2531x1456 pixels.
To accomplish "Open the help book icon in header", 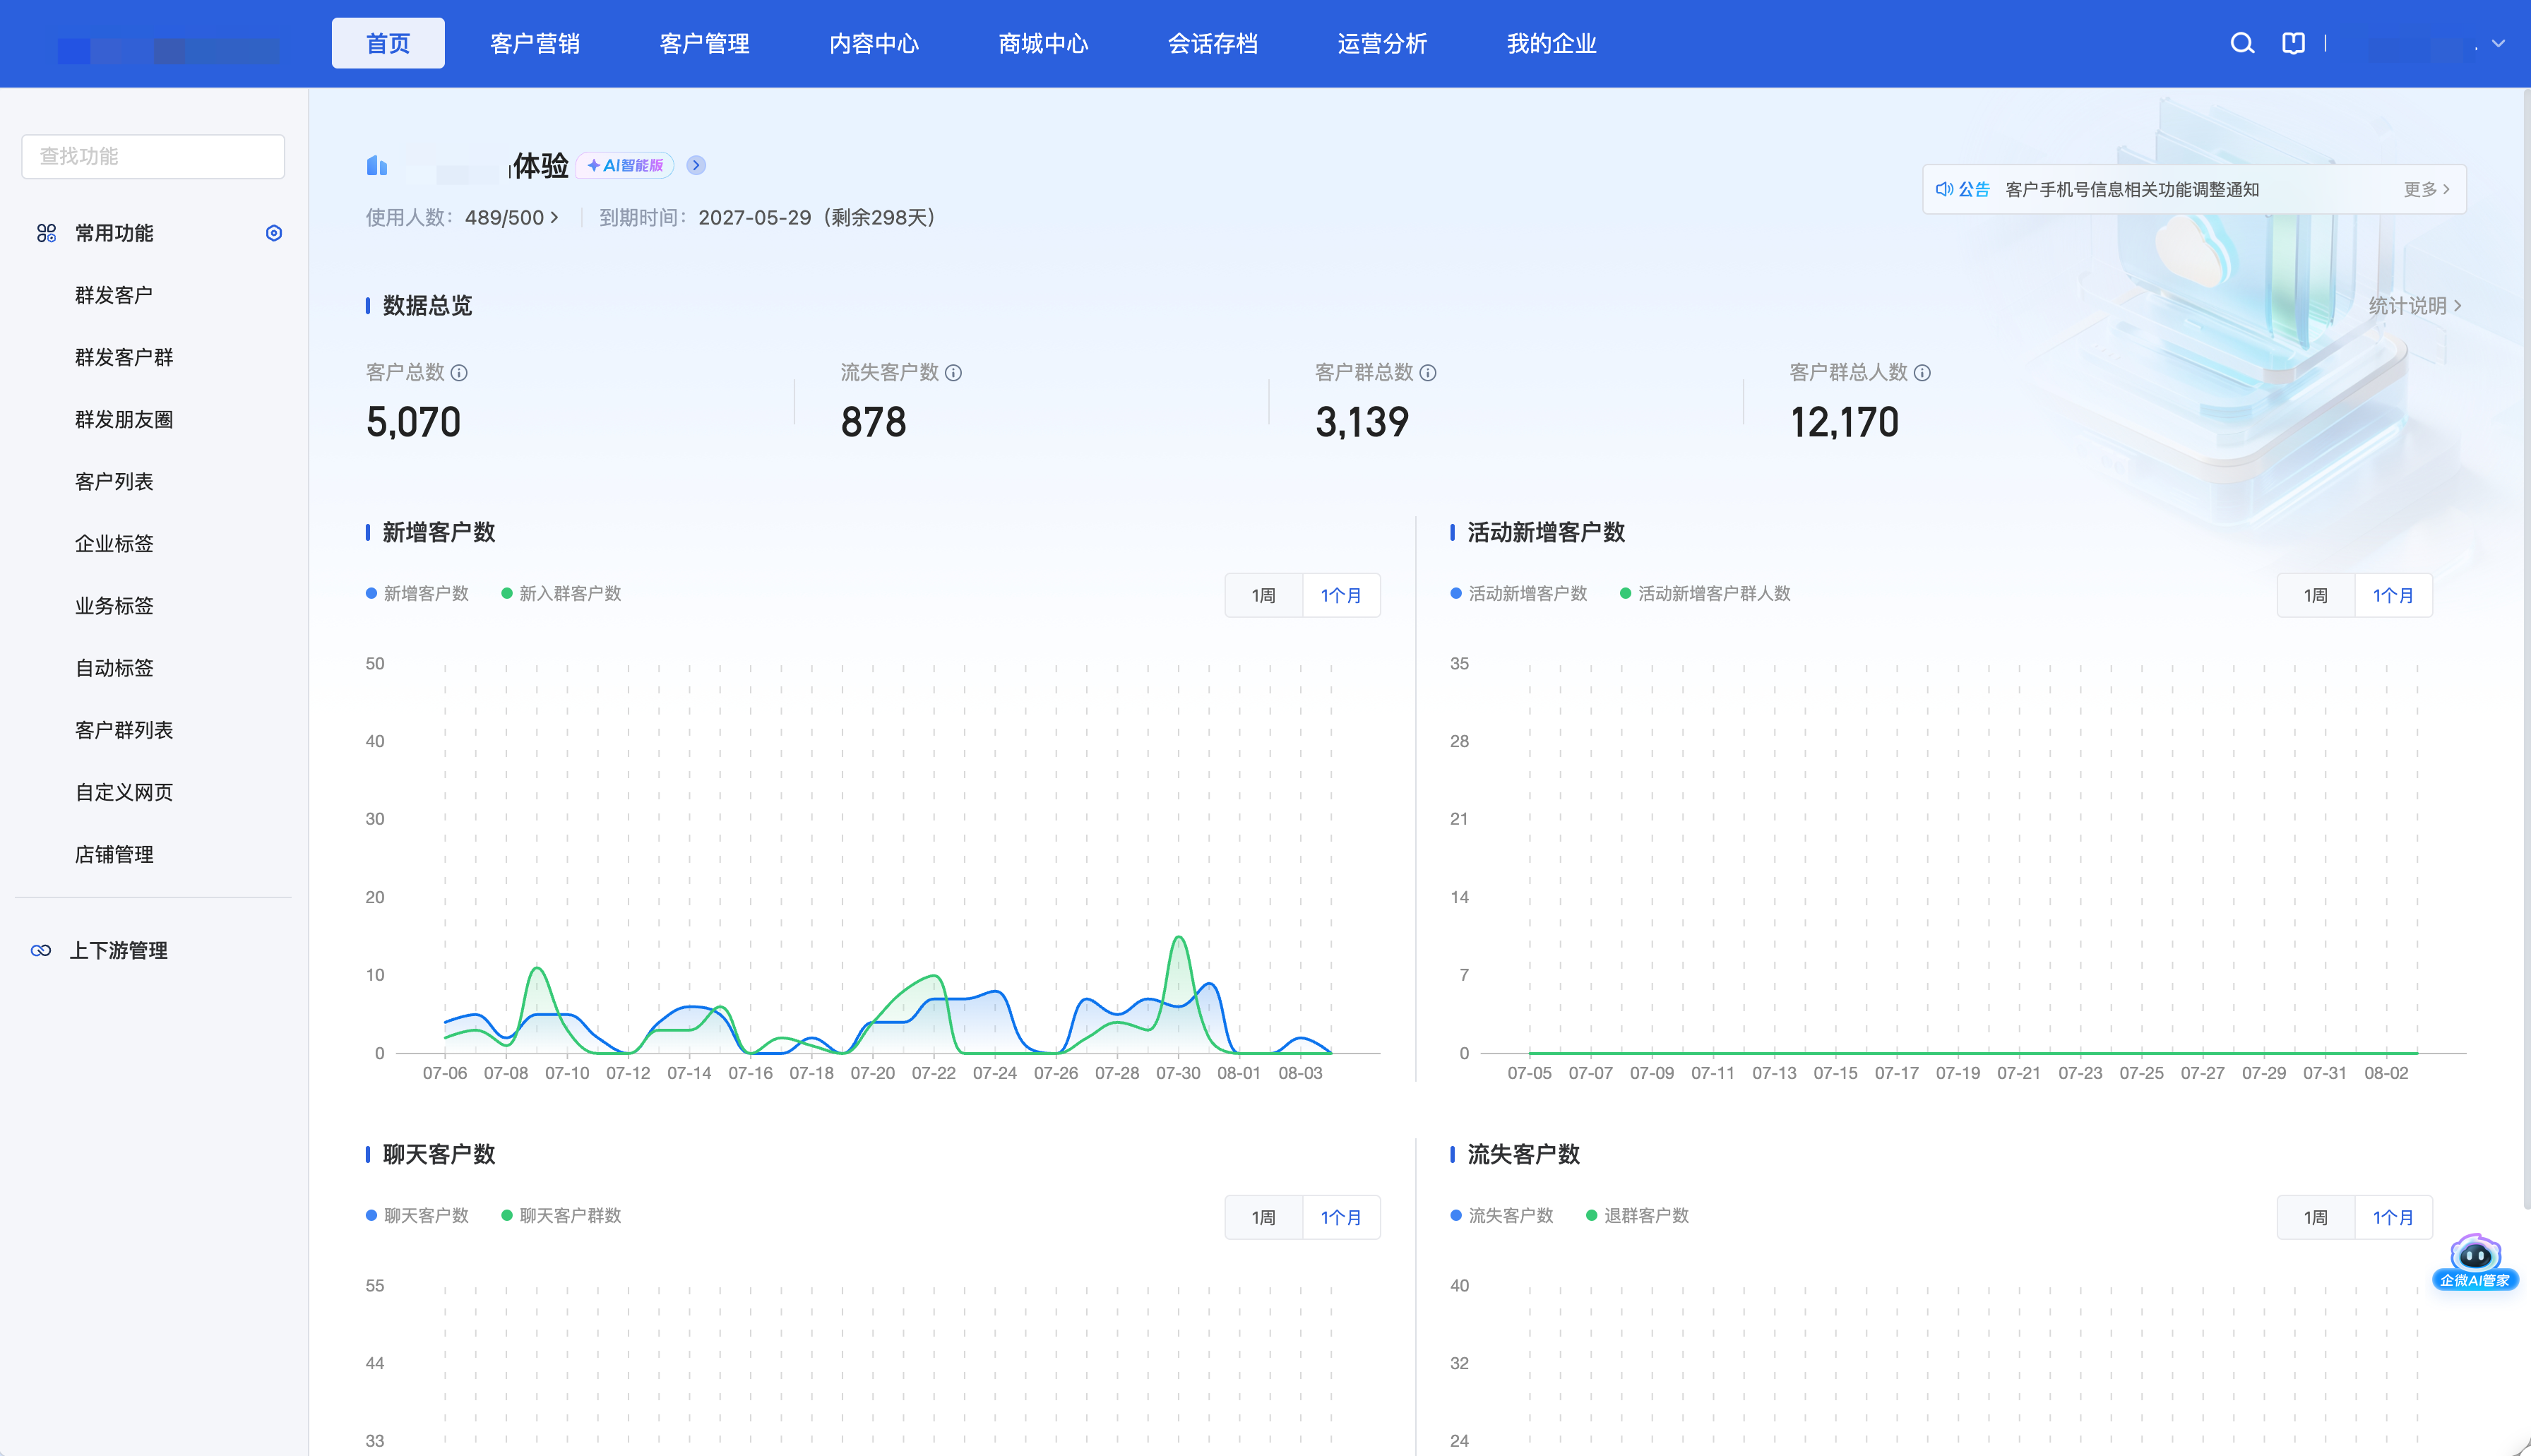I will tap(2293, 43).
